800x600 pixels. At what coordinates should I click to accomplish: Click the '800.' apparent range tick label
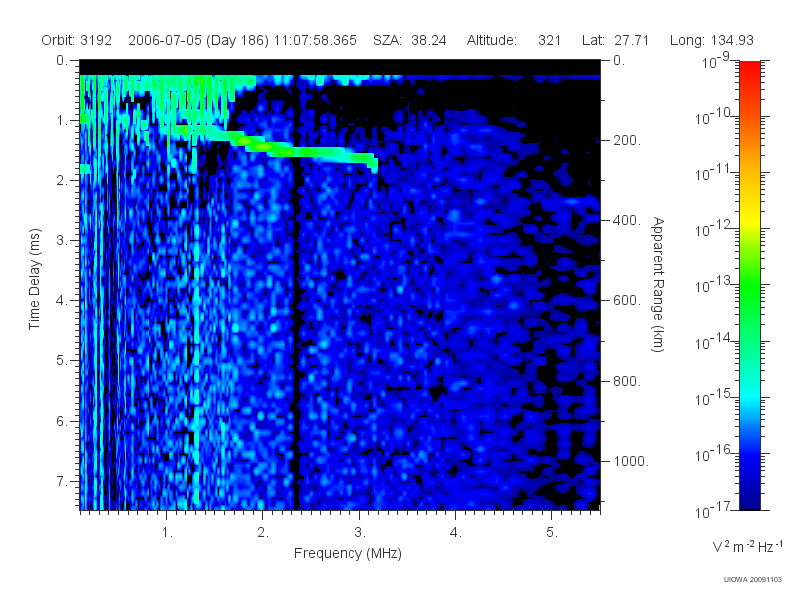[x=627, y=381]
